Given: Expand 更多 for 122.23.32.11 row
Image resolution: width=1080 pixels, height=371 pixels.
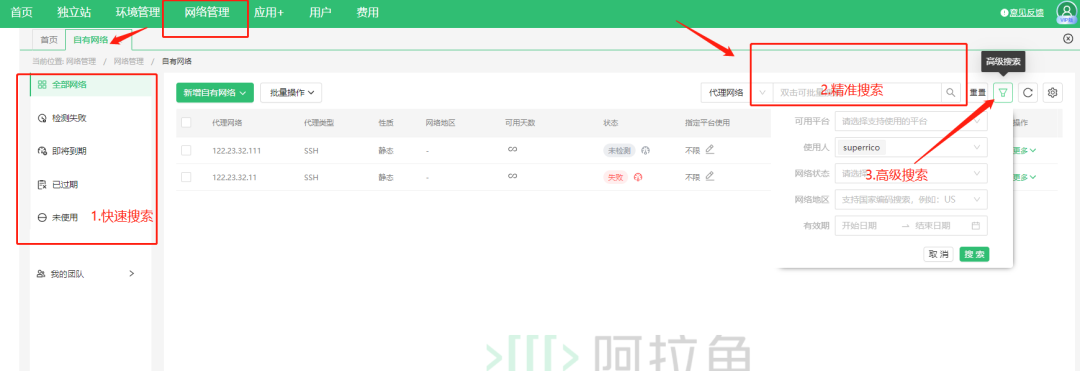Looking at the screenshot, I should coord(1024,177).
